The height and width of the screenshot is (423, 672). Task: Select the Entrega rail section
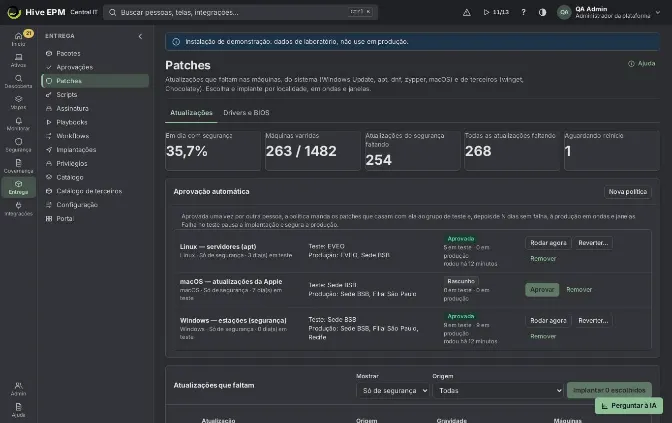pyautogui.click(x=18, y=187)
